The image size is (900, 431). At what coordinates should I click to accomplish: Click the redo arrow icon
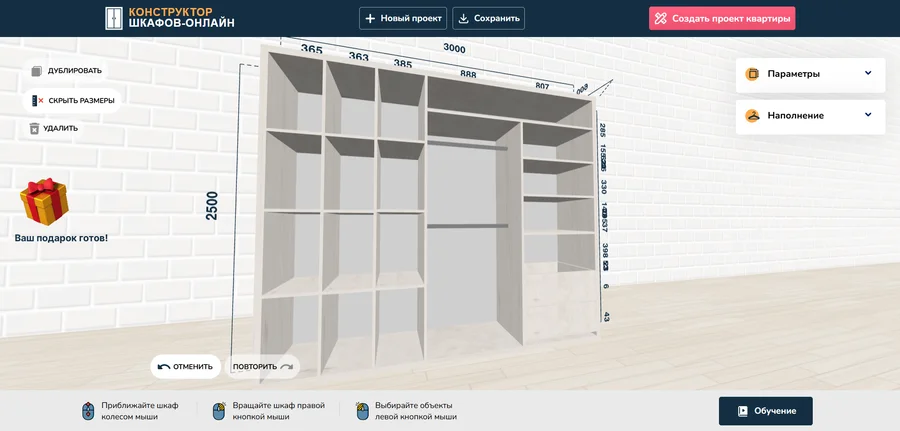coord(287,367)
